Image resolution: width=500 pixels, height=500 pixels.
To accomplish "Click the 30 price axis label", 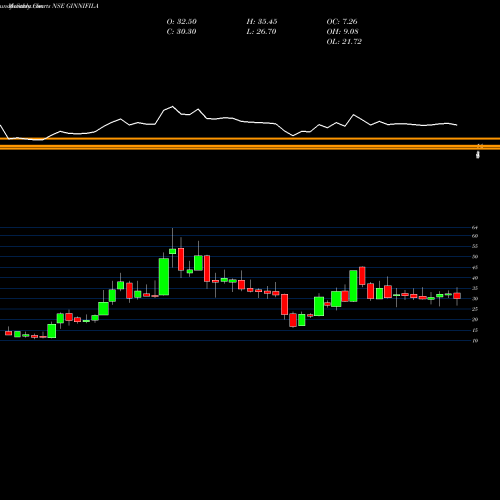I will coord(475,299).
